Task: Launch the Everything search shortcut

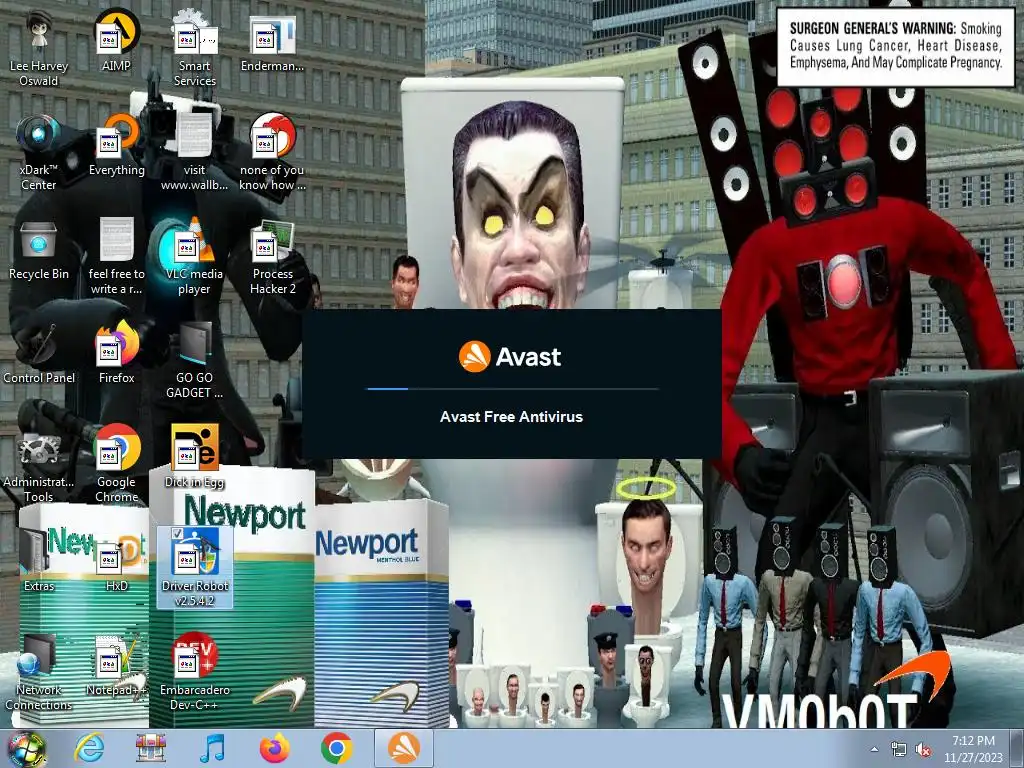Action: (x=116, y=145)
